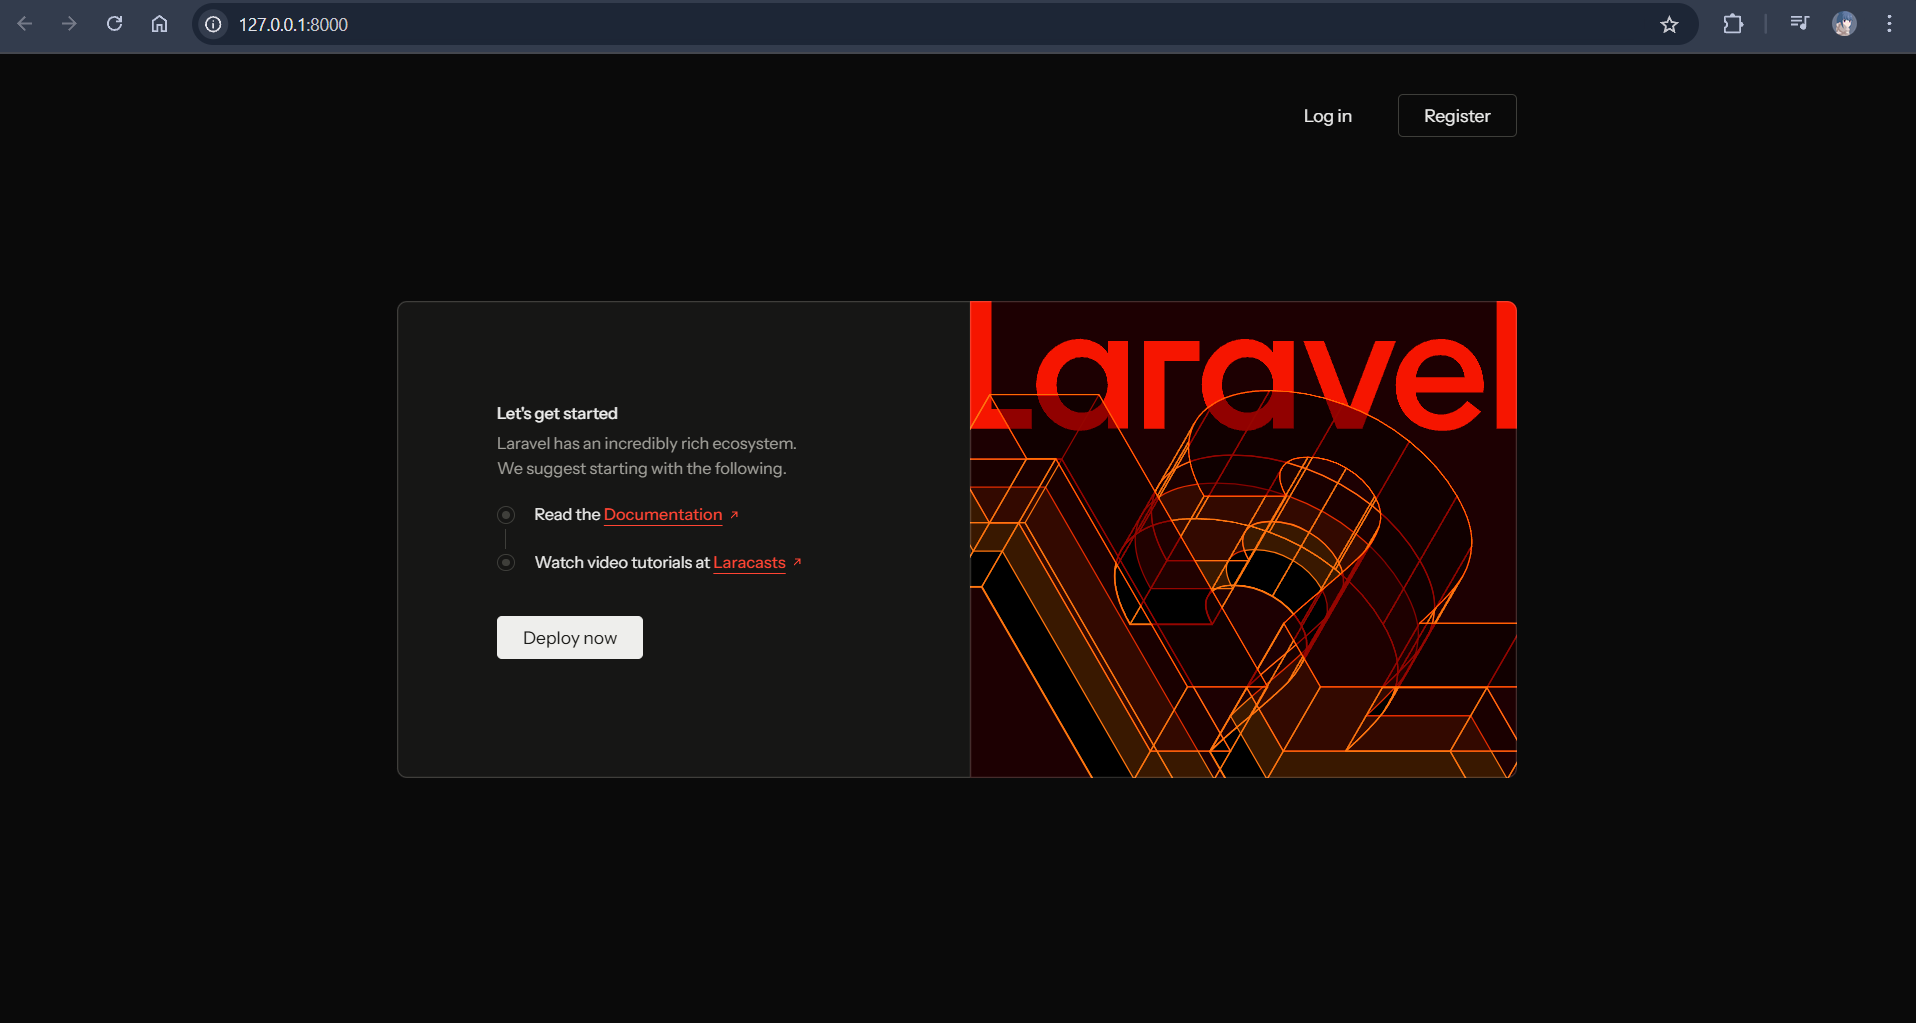The image size is (1916, 1023).
Task: Reload the current page
Action: click(114, 24)
